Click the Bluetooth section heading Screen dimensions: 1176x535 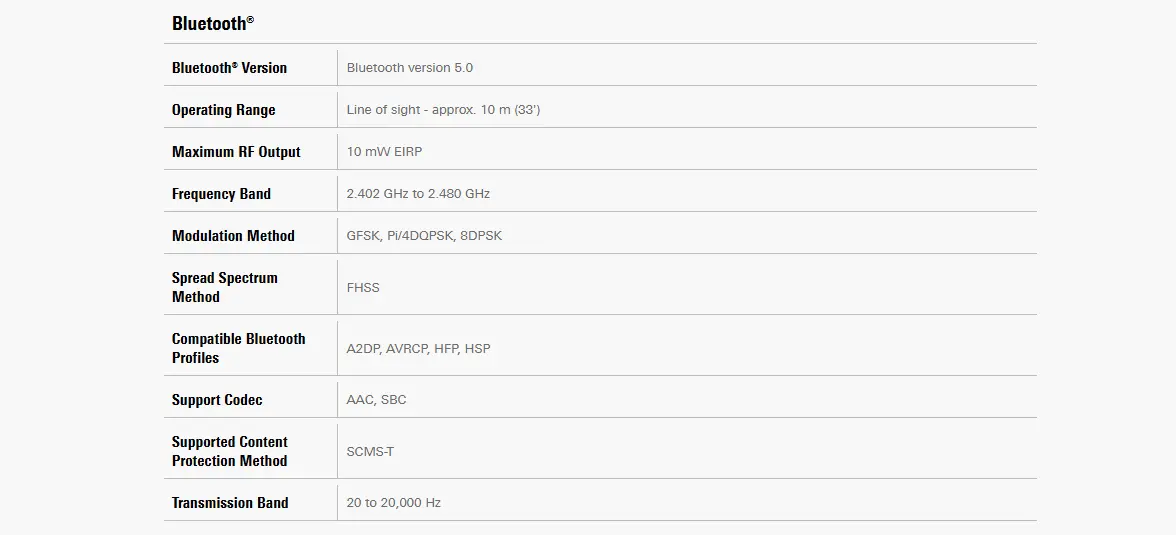coord(213,23)
